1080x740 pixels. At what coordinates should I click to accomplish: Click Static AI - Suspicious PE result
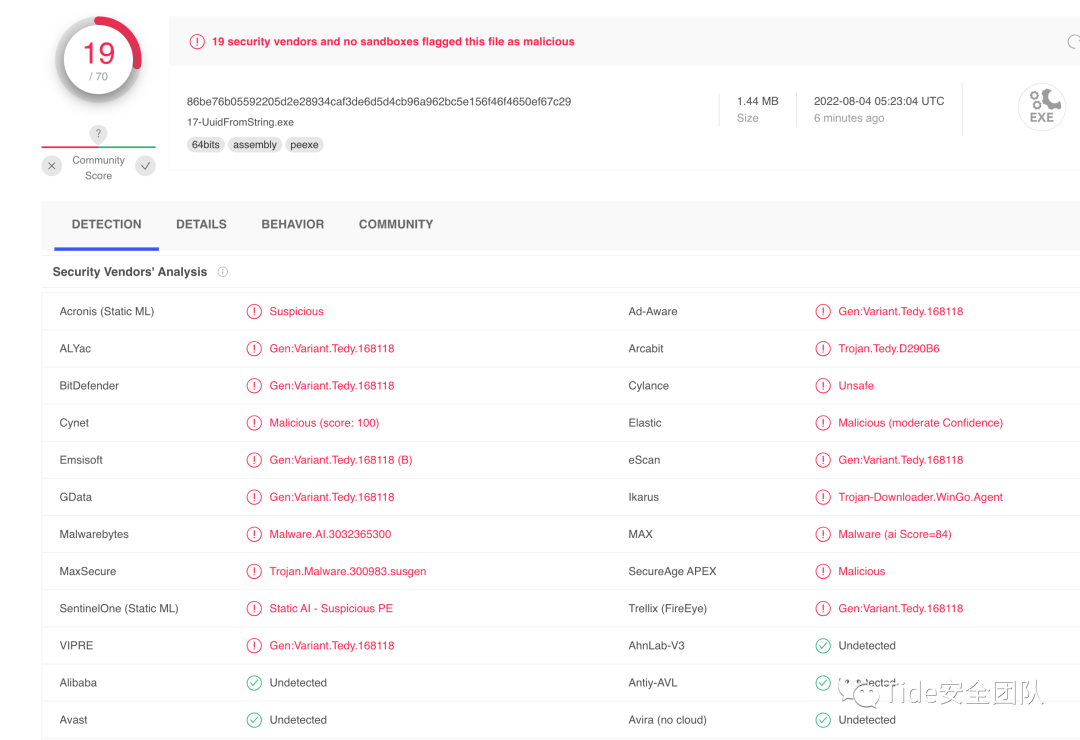point(331,608)
